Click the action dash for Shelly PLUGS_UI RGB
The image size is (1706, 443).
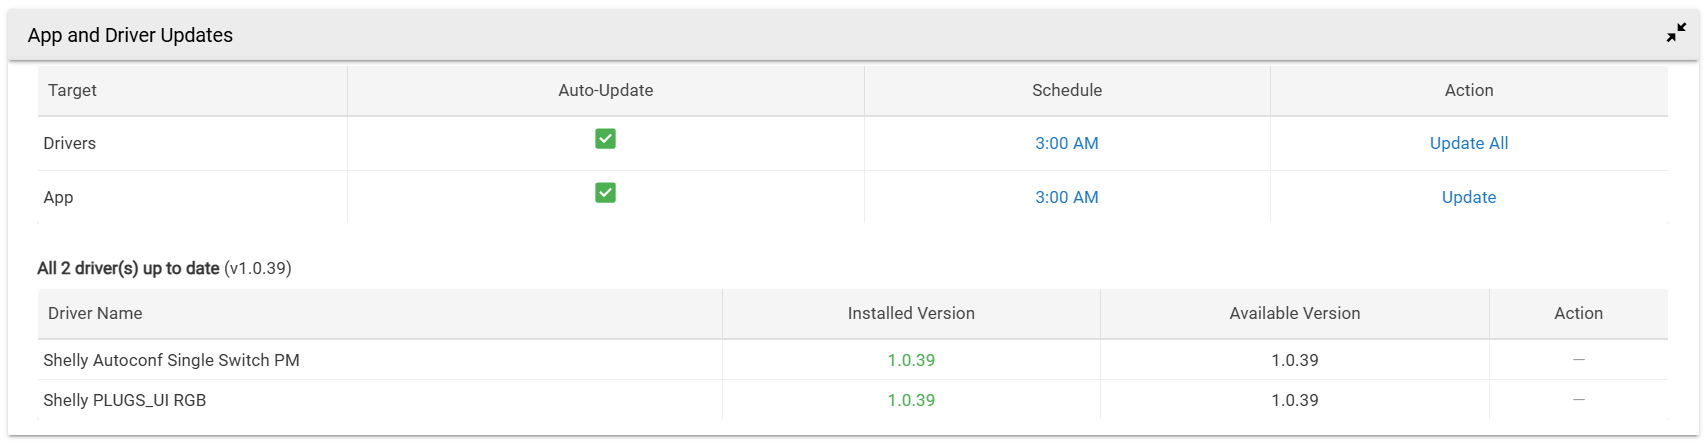(1578, 400)
